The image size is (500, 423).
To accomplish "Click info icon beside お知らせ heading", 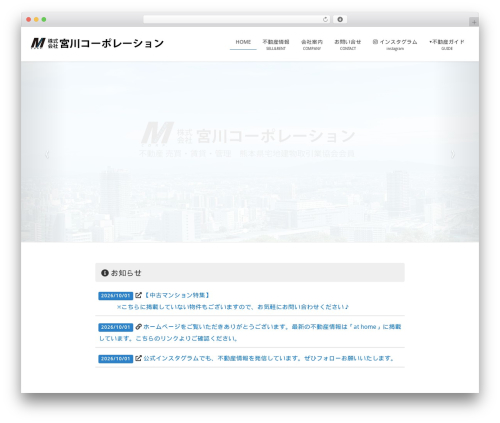I will [x=105, y=273].
